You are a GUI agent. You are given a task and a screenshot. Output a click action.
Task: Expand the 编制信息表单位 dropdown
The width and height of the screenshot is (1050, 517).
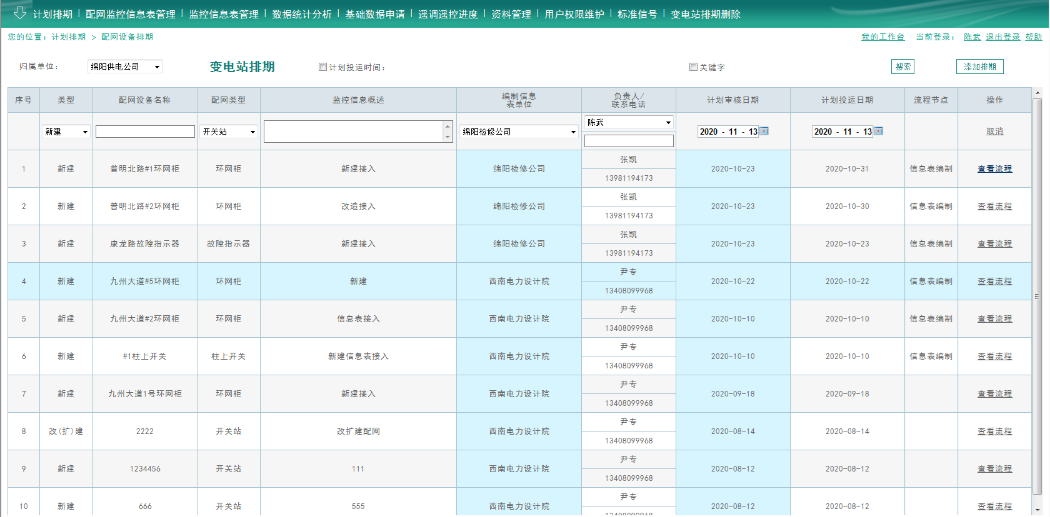coord(519,131)
